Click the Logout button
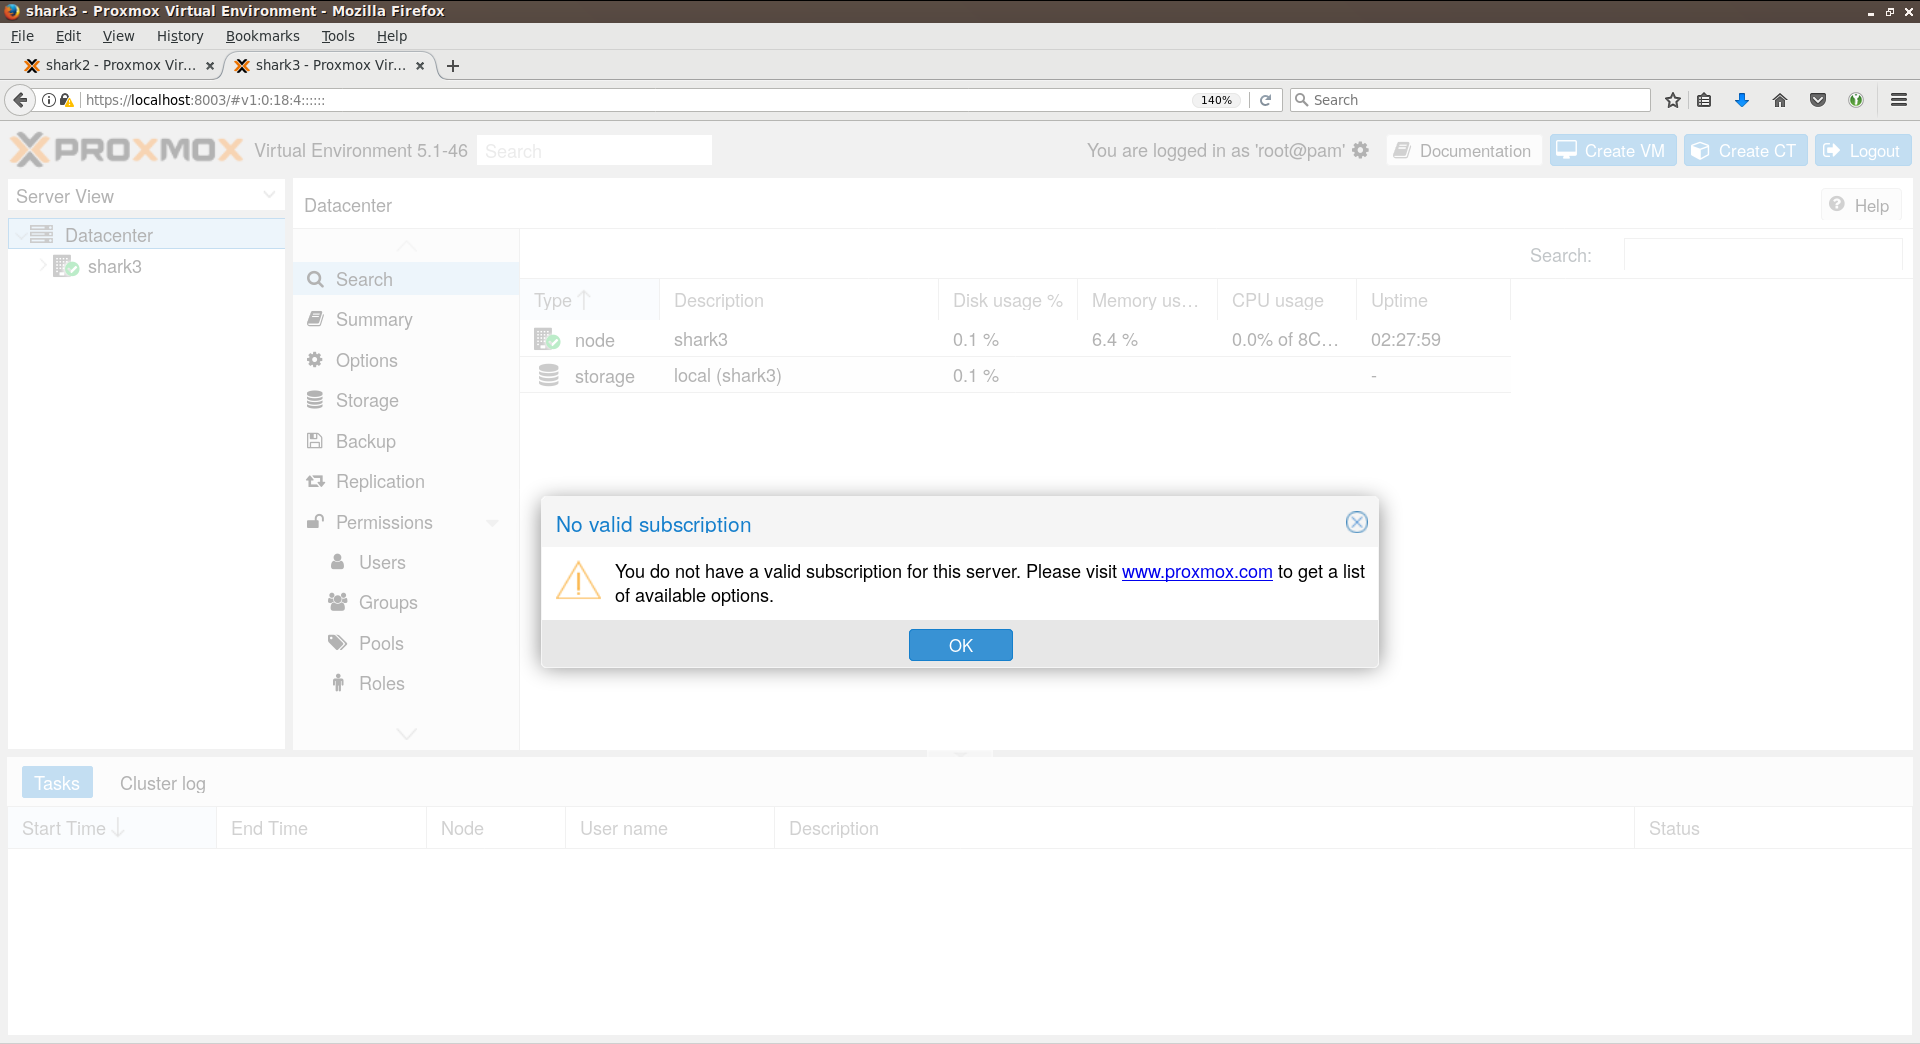Image resolution: width=1920 pixels, height=1044 pixels. [1863, 151]
